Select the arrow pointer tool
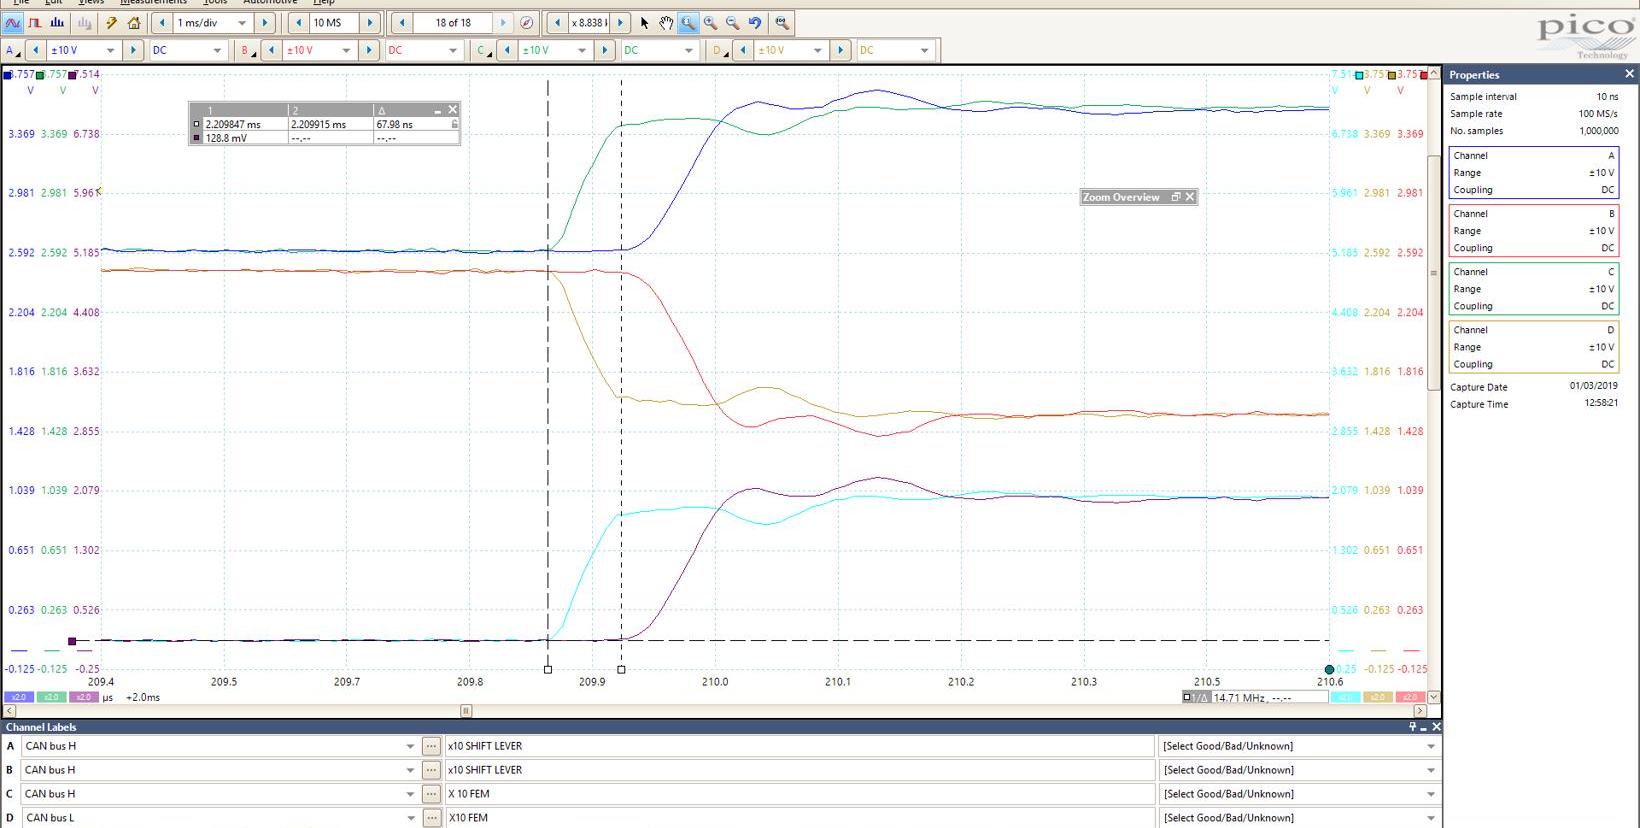 pos(645,23)
